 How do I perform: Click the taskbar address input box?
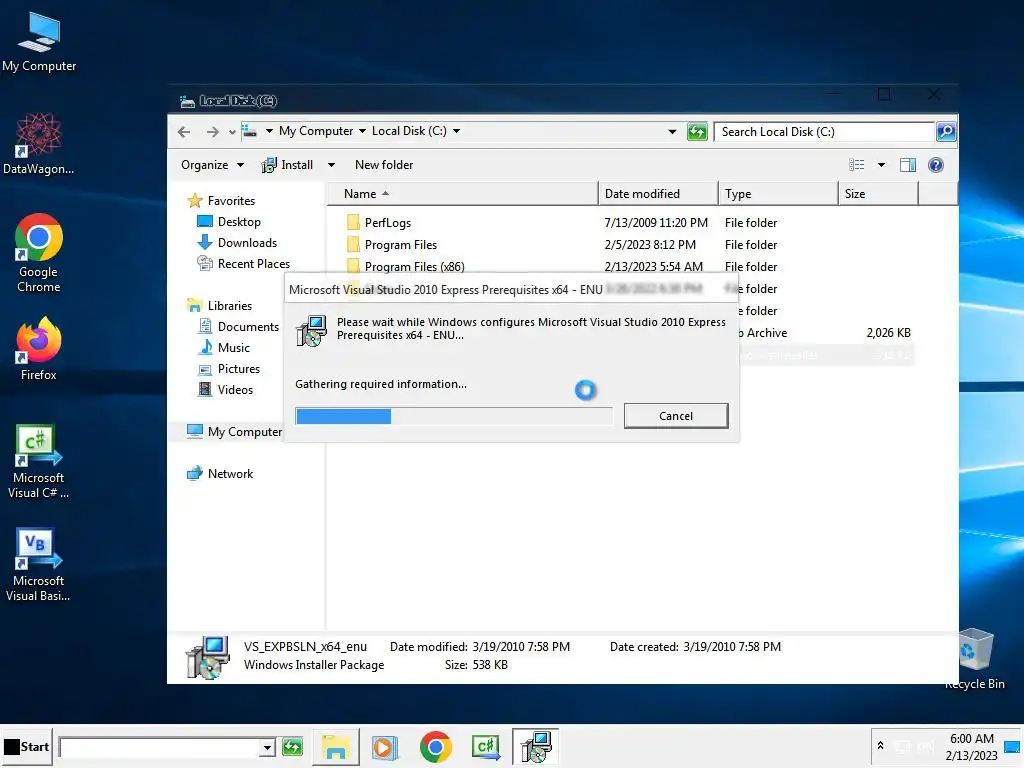tap(160, 747)
